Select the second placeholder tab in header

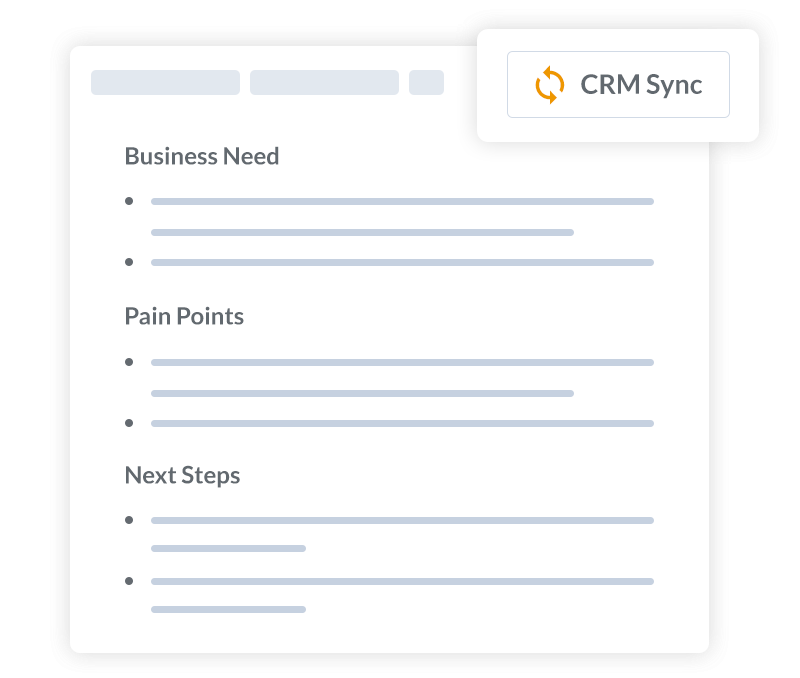click(x=324, y=83)
